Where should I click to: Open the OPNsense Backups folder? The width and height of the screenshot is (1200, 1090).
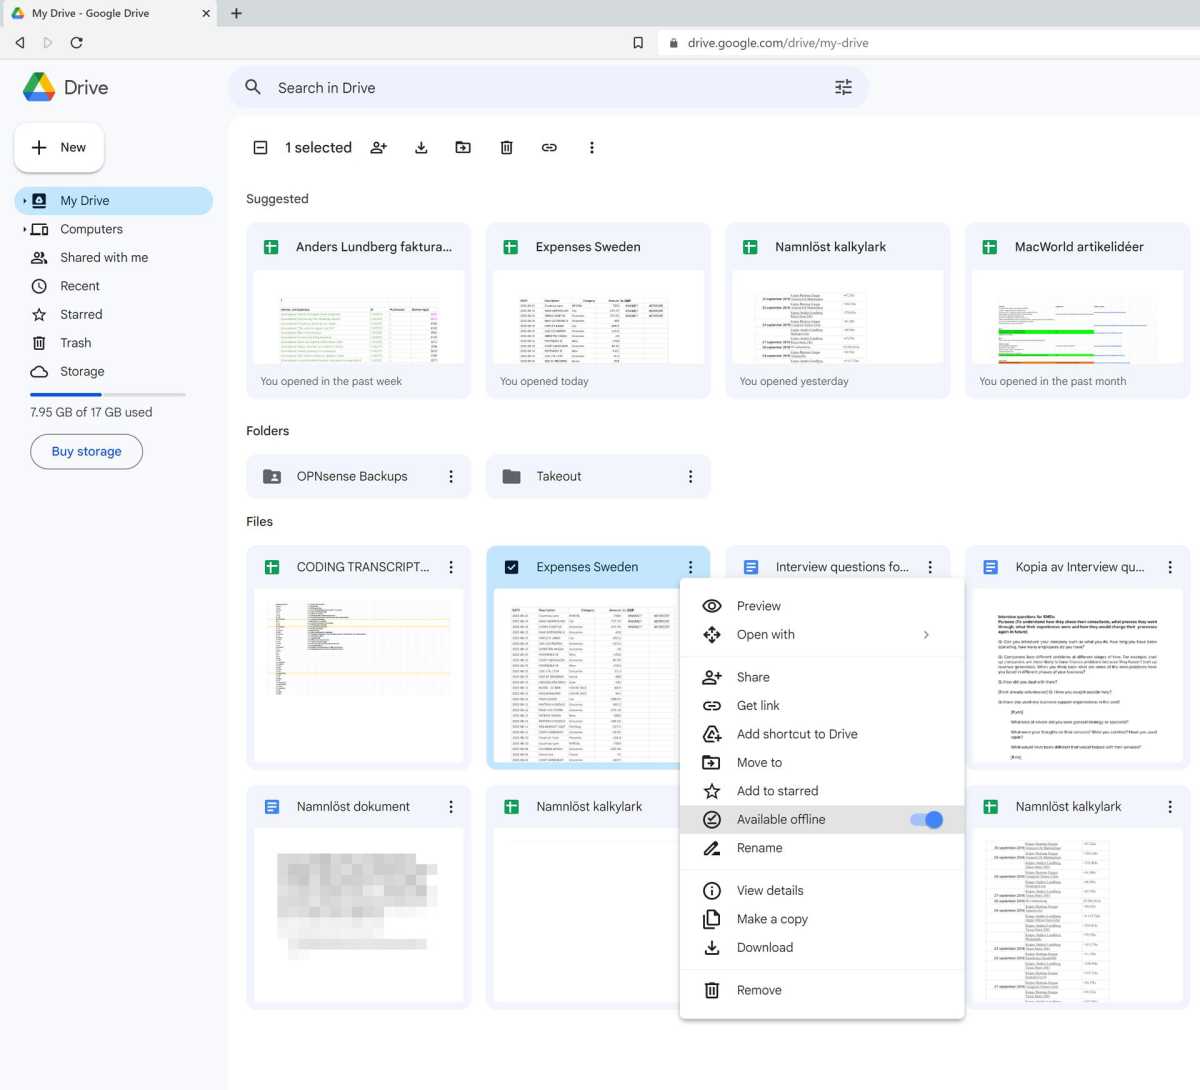[358, 477]
